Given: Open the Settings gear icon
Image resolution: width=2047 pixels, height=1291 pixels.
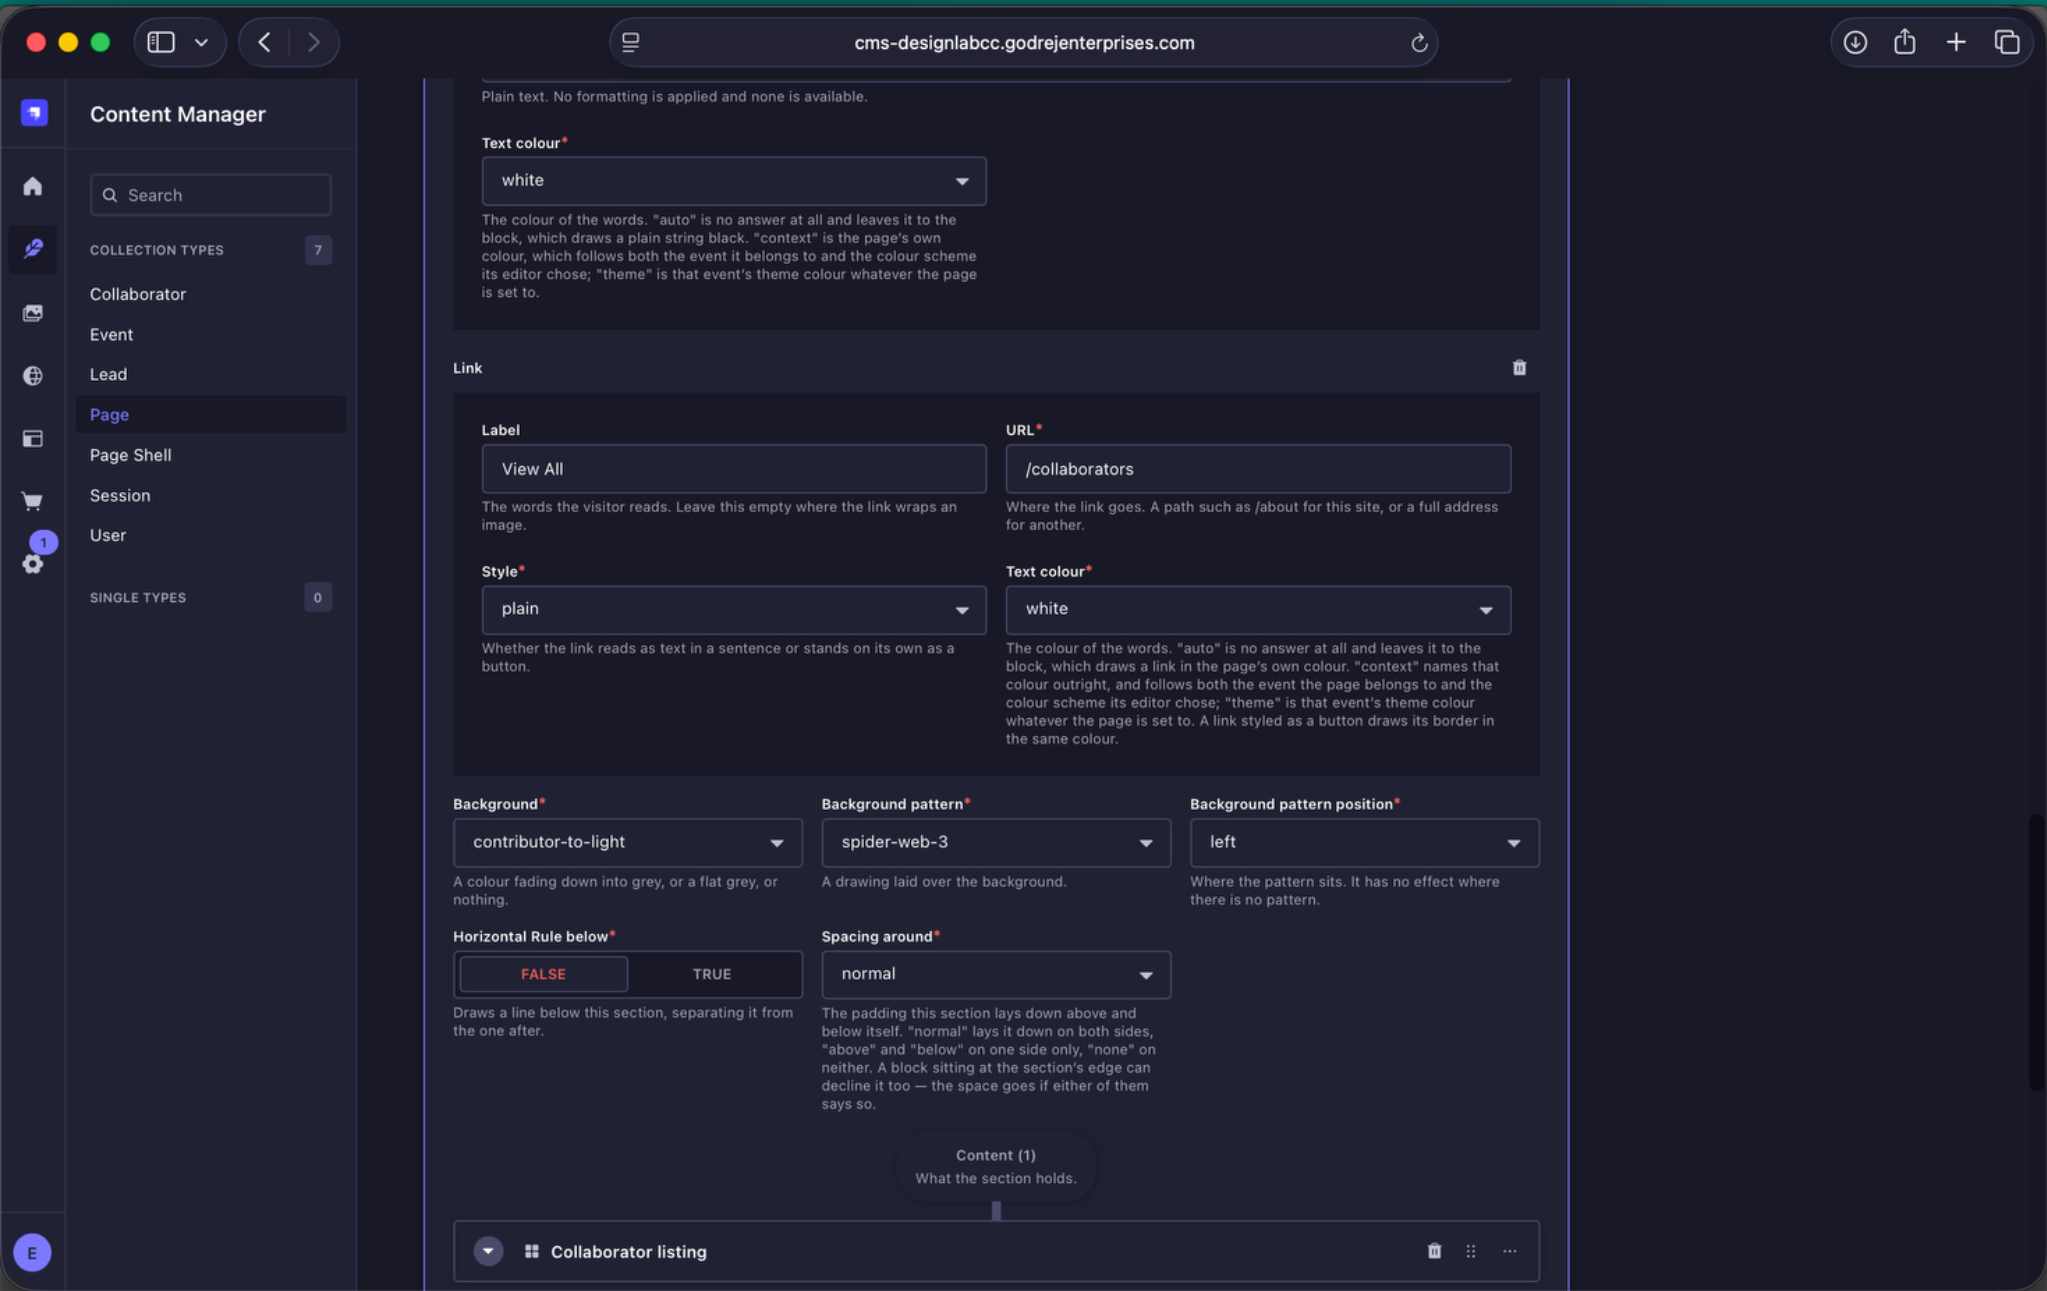Looking at the screenshot, I should 33,563.
